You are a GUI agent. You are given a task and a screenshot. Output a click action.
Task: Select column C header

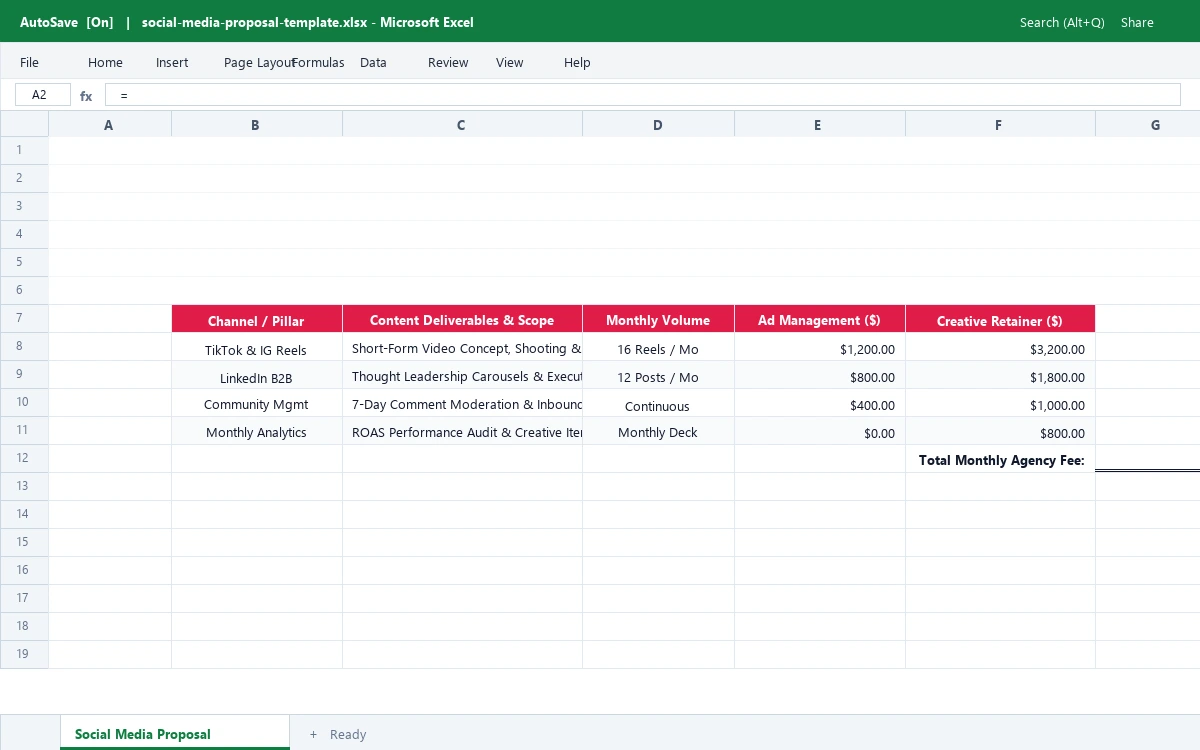pyautogui.click(x=463, y=124)
